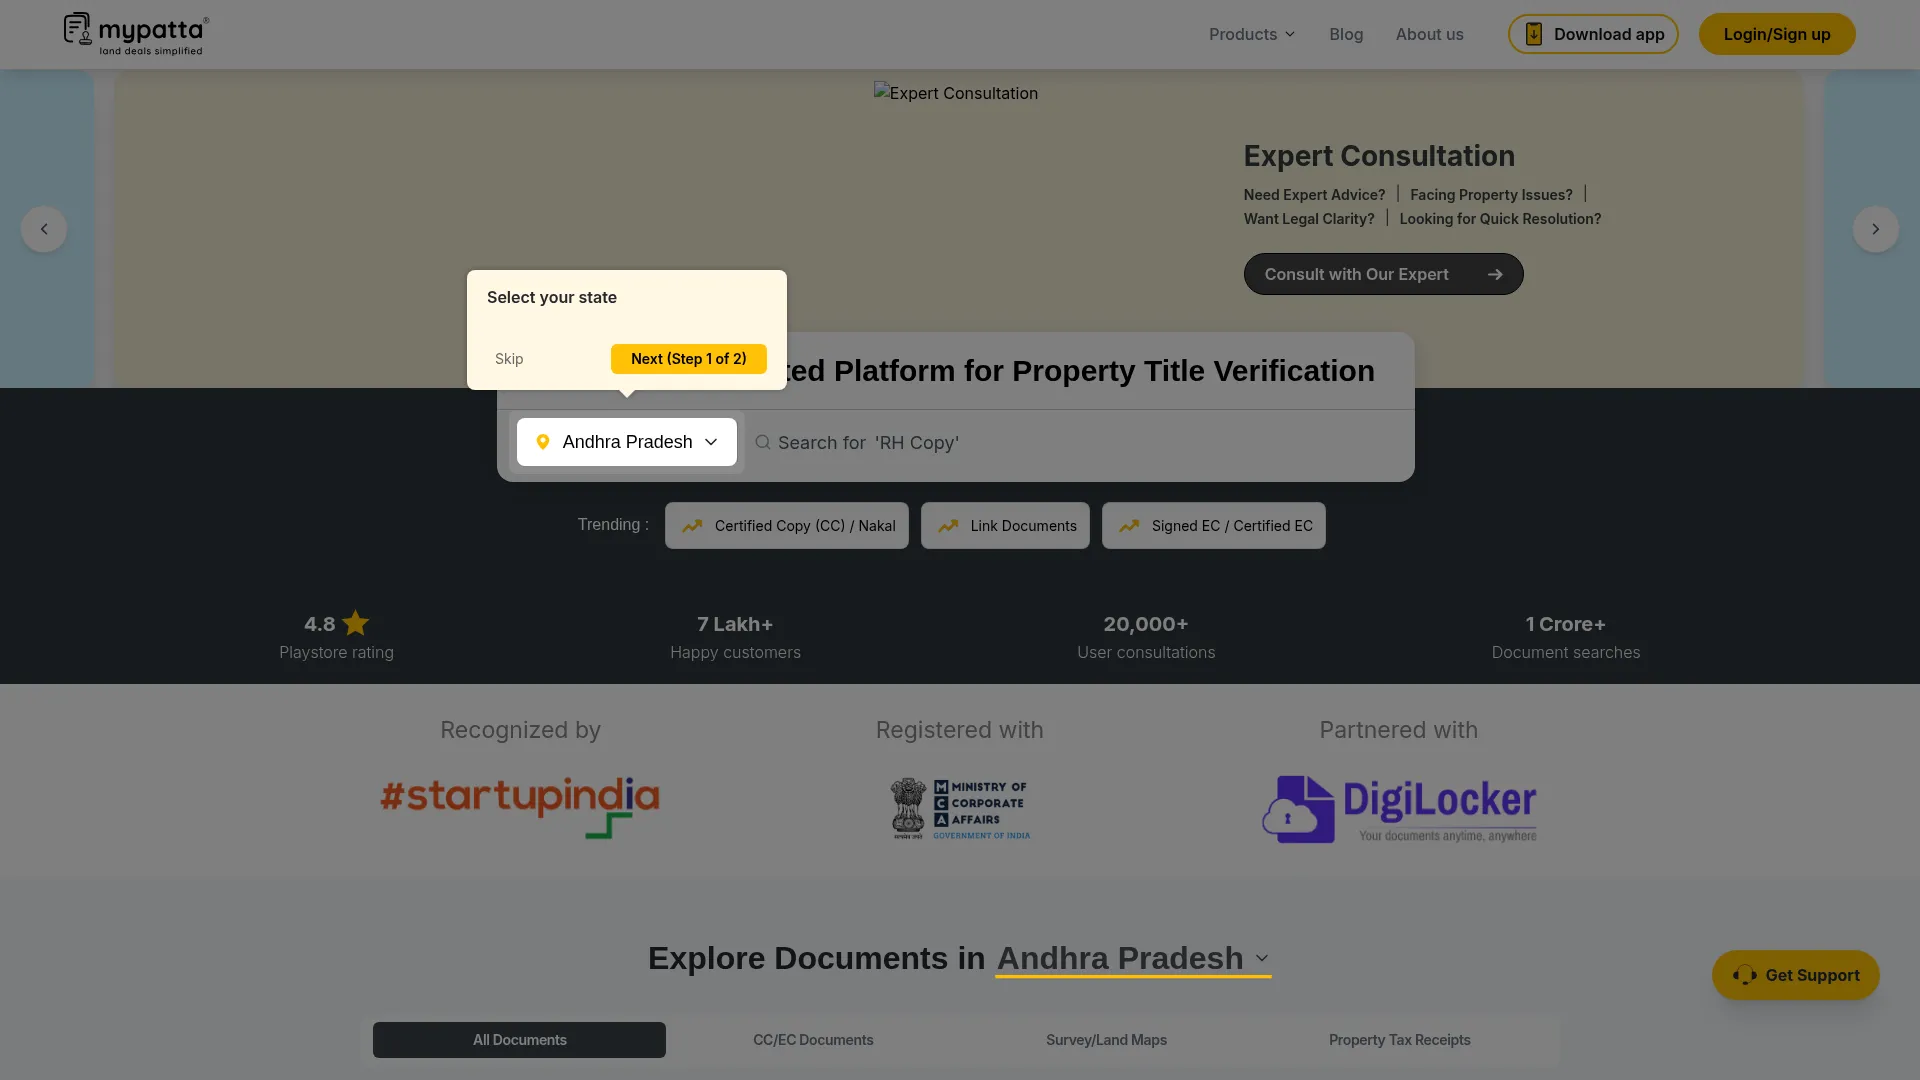The width and height of the screenshot is (1920, 1080).
Task: Go to About us
Action: 1429,34
